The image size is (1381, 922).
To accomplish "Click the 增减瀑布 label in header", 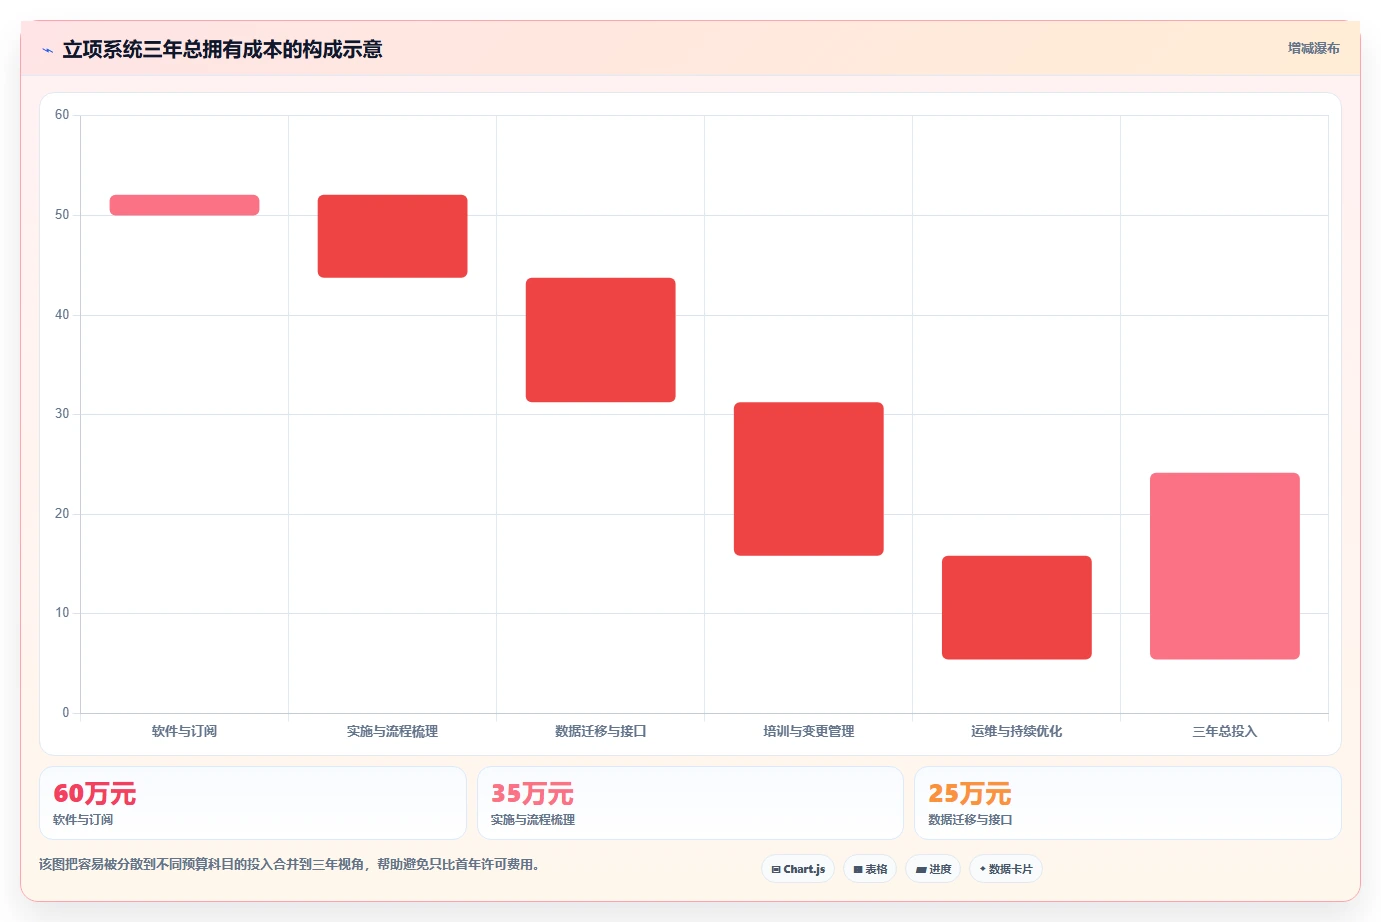I will 1313,48.
